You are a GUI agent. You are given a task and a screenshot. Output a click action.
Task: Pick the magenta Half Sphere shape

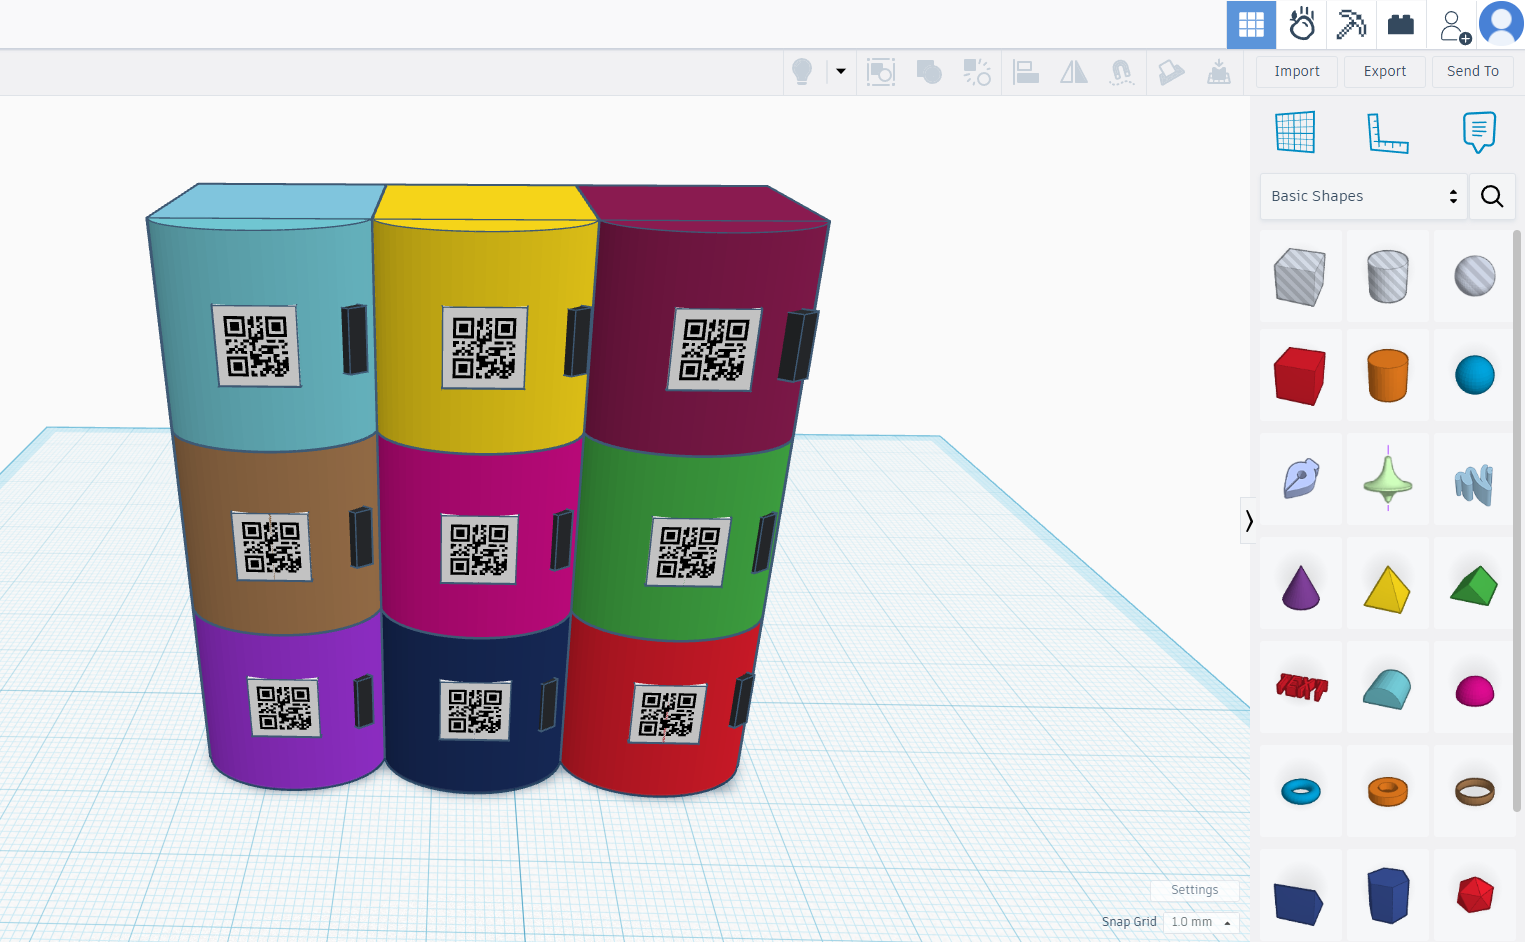[x=1474, y=690]
